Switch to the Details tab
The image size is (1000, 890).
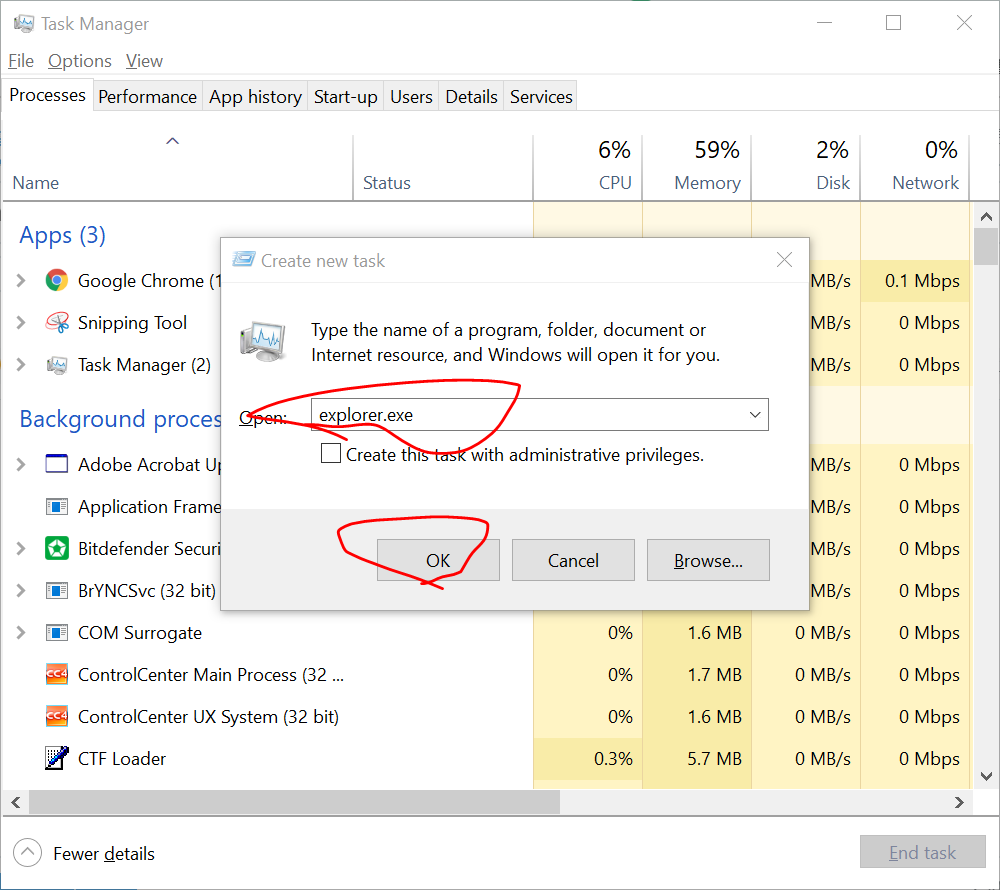coord(471,96)
